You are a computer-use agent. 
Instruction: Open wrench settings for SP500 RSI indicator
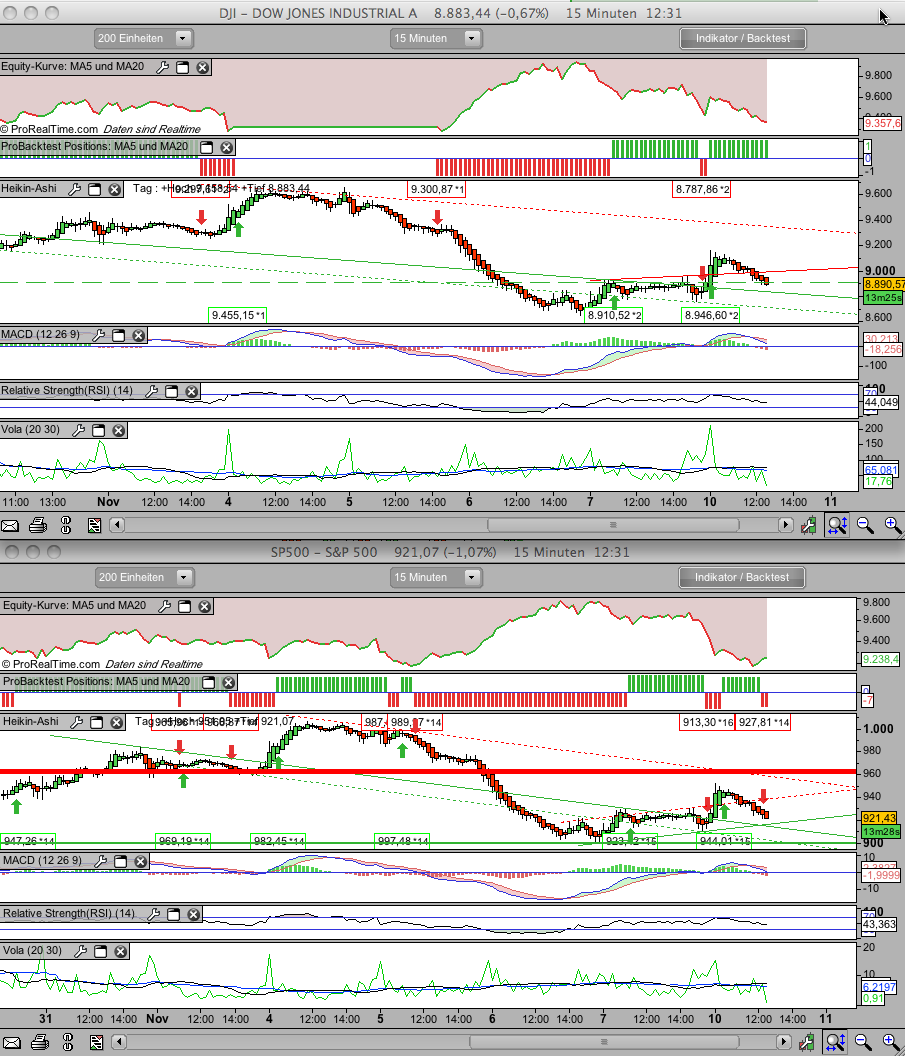(154, 914)
